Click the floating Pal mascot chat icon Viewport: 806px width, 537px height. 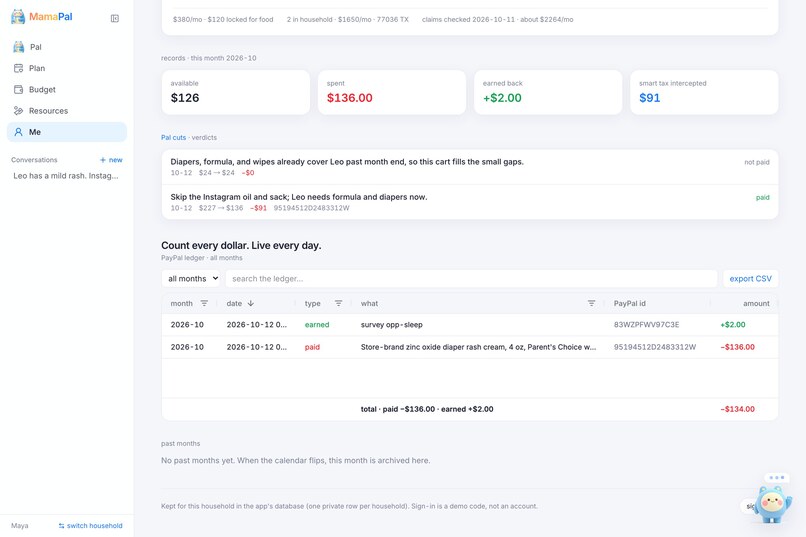click(x=773, y=504)
